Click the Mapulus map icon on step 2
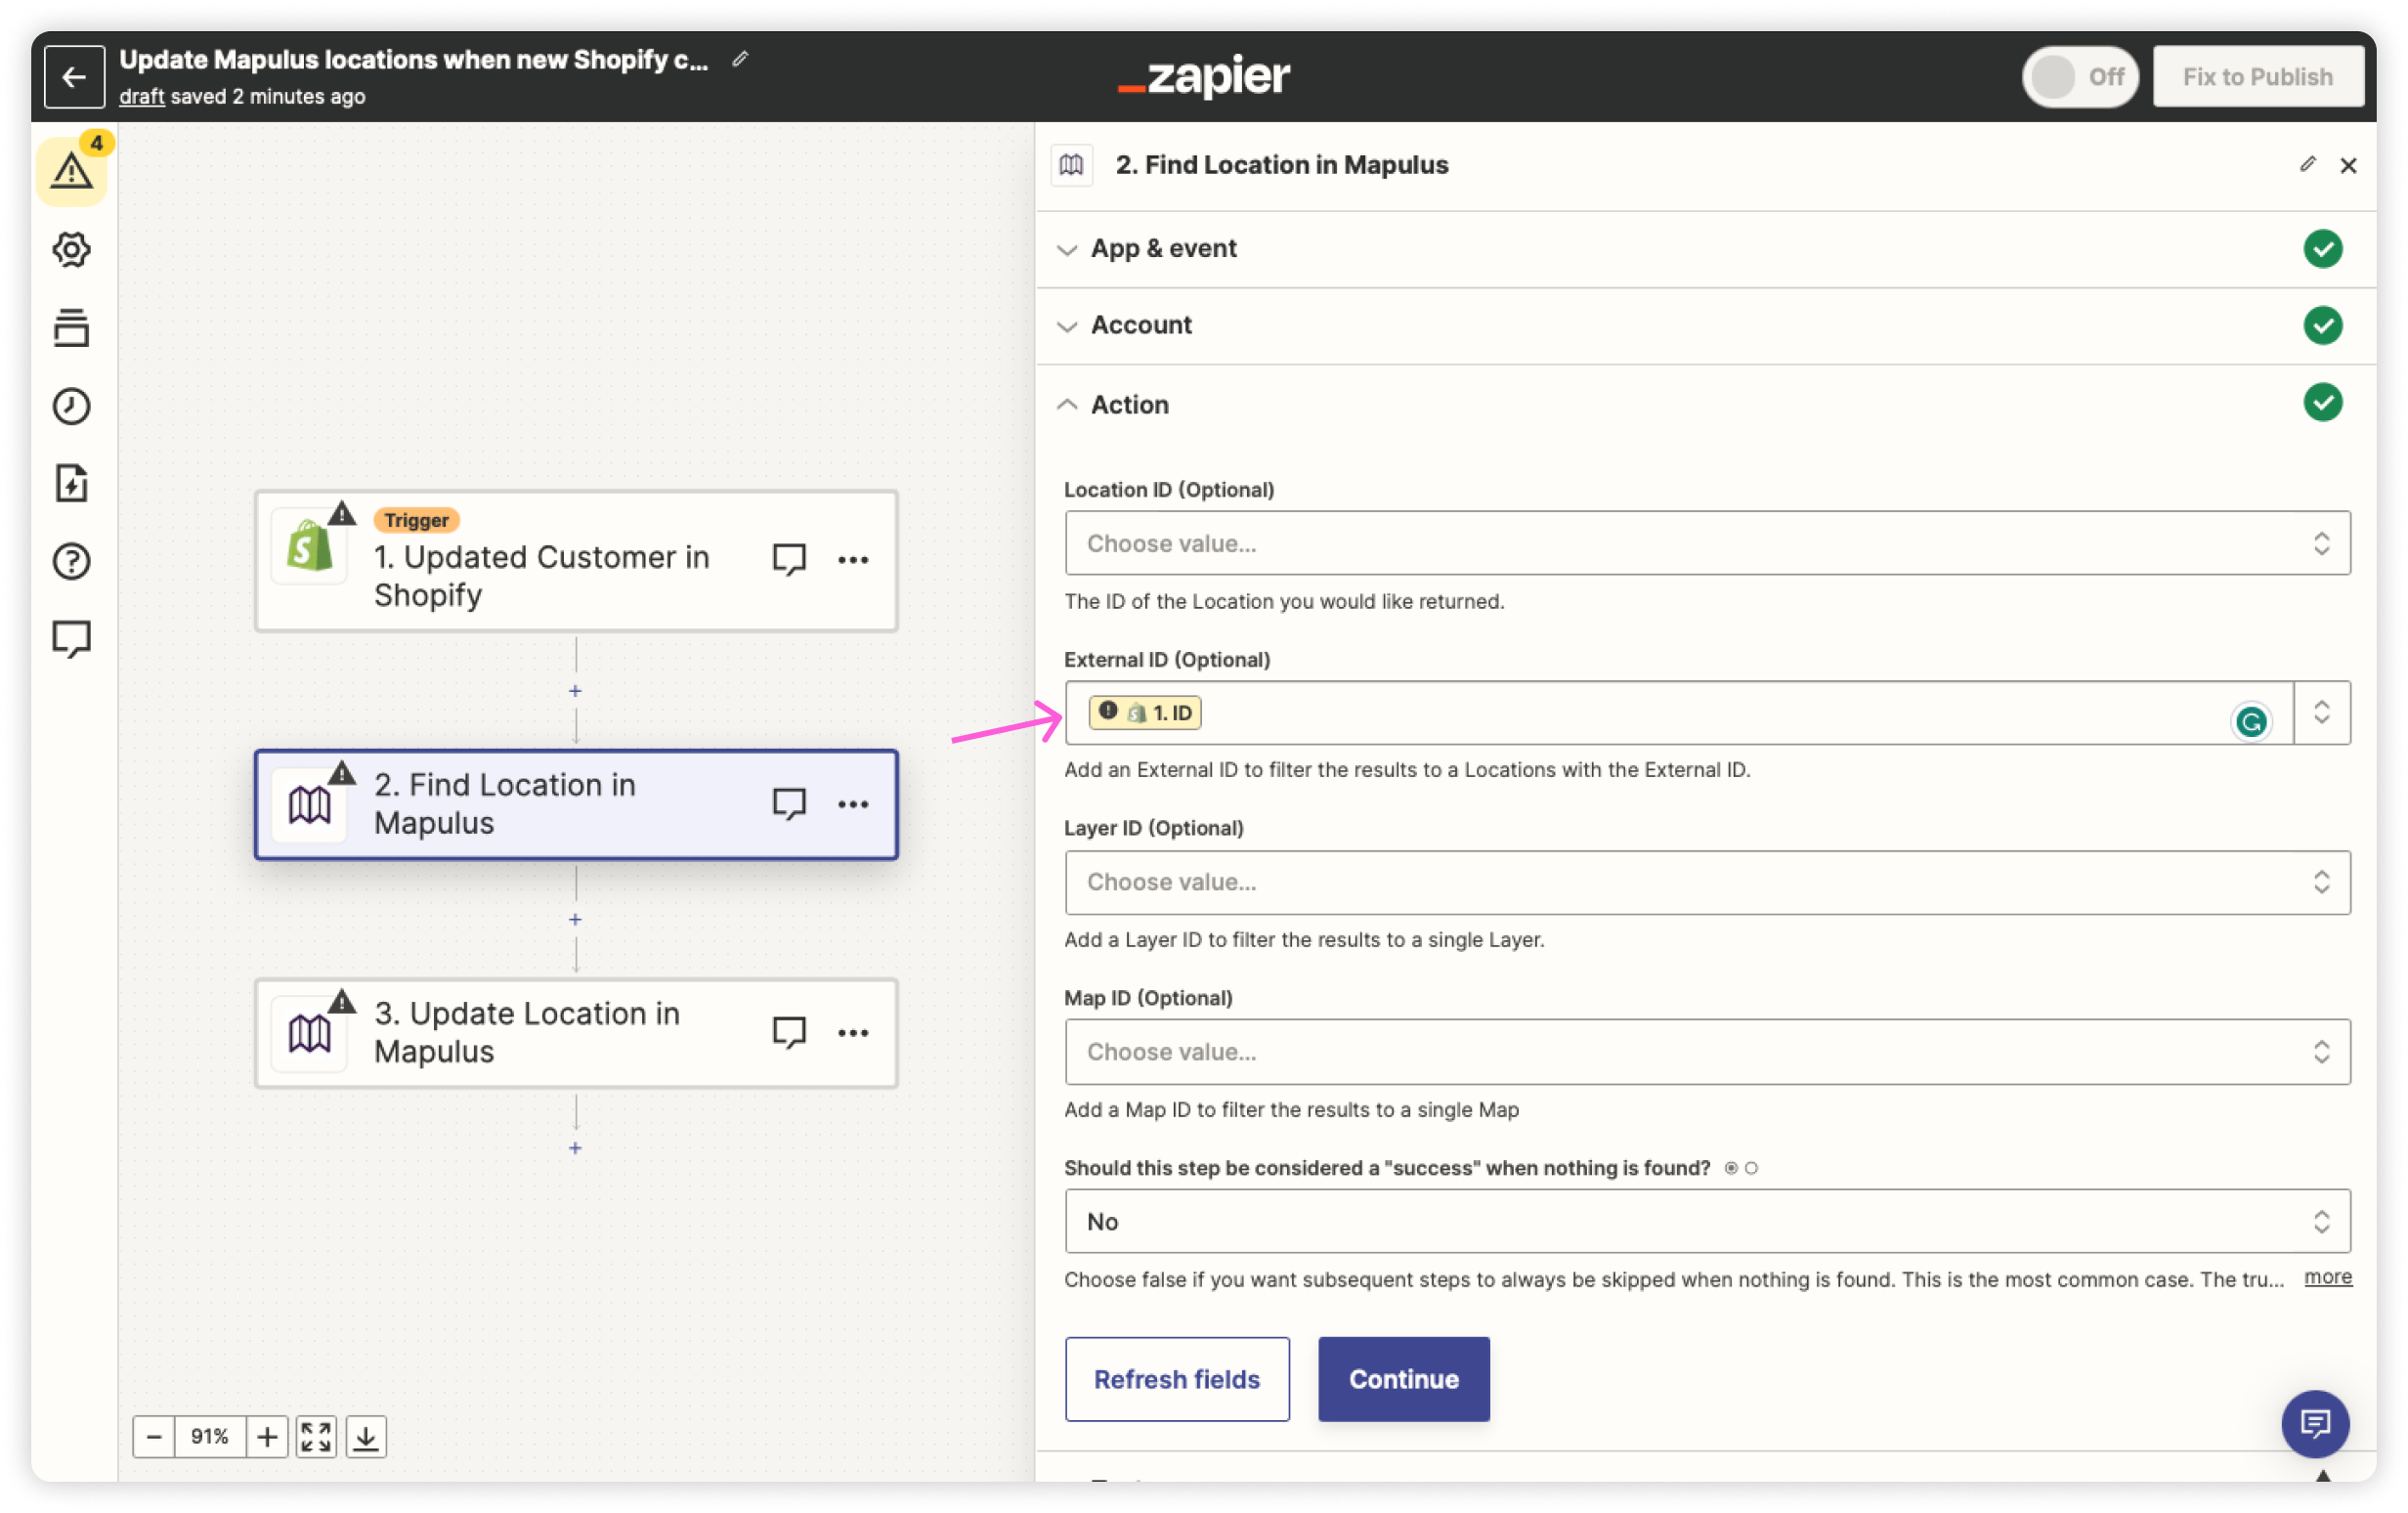Screen dimensions: 2408x1513 click(x=310, y=804)
